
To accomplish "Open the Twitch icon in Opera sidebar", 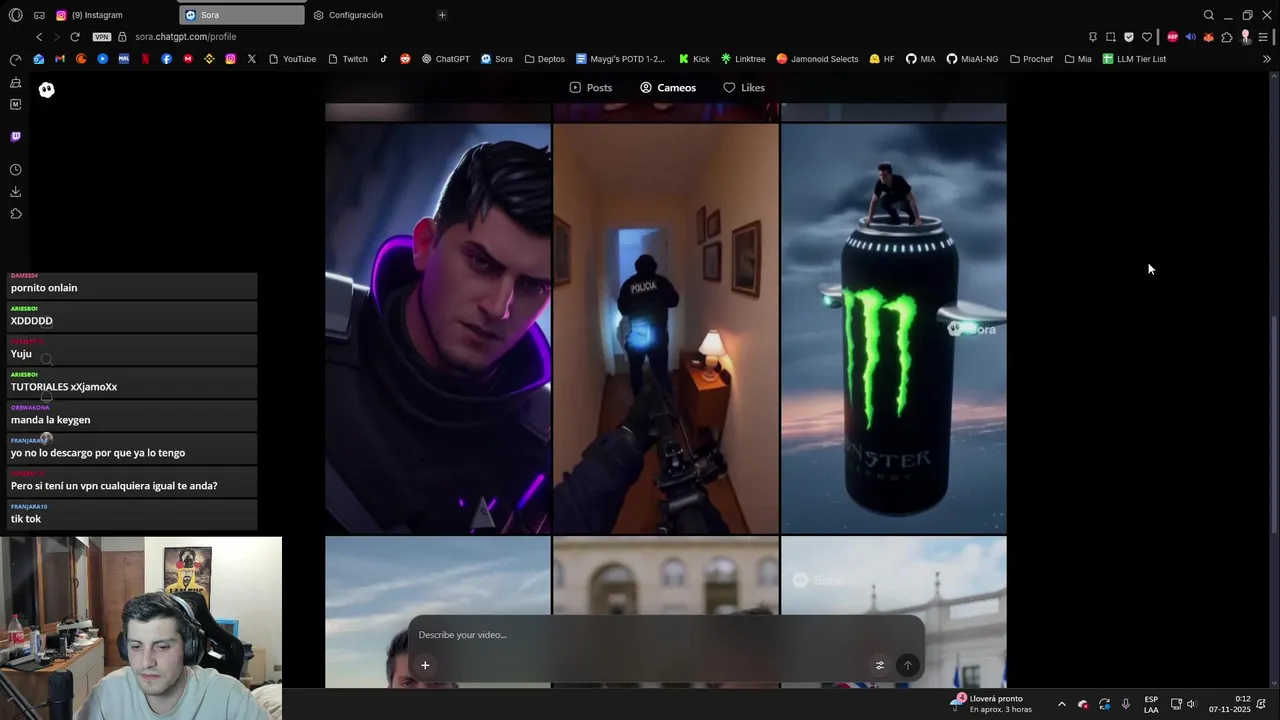I will (x=15, y=137).
